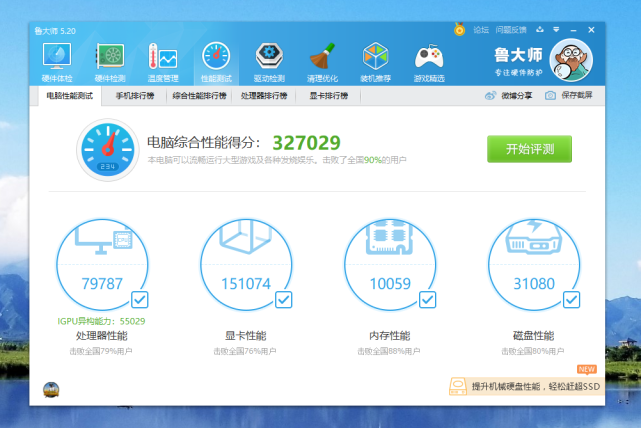The image size is (641, 428).
Task: Toggle the 显卡性能 checkbox
Action: [284, 300]
